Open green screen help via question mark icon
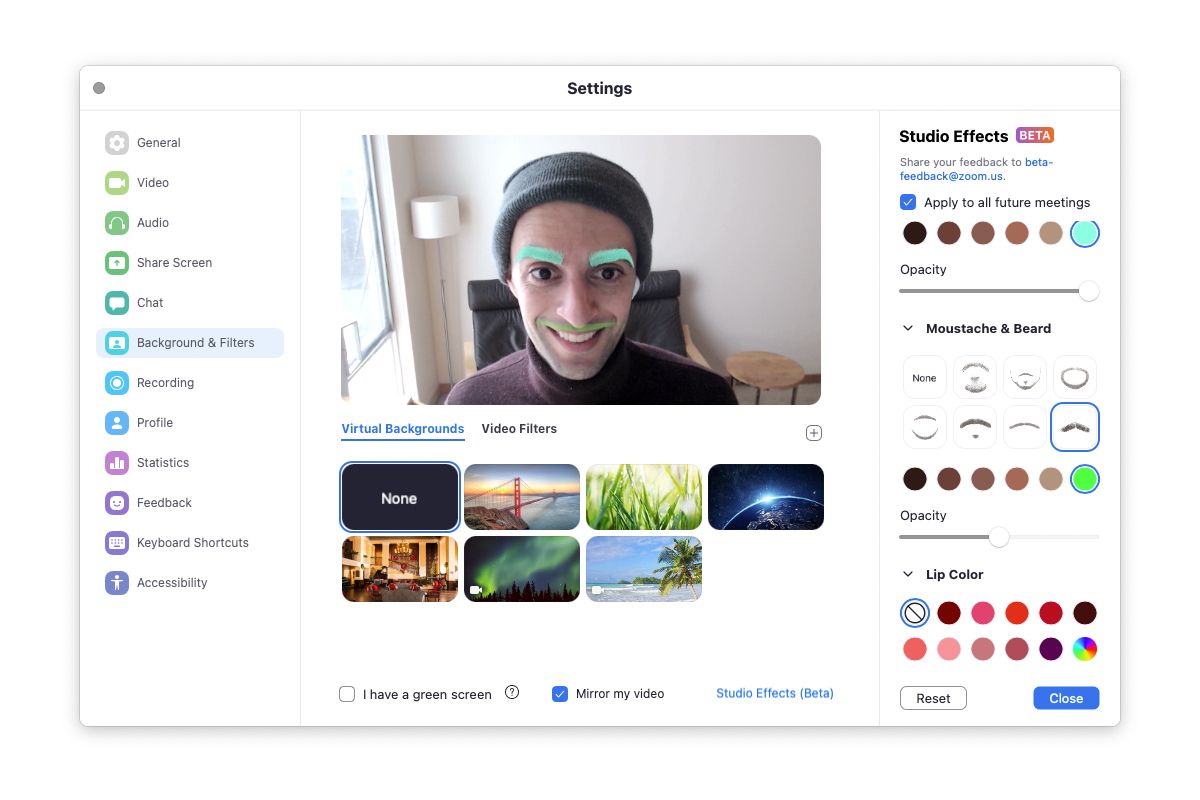 pos(511,692)
